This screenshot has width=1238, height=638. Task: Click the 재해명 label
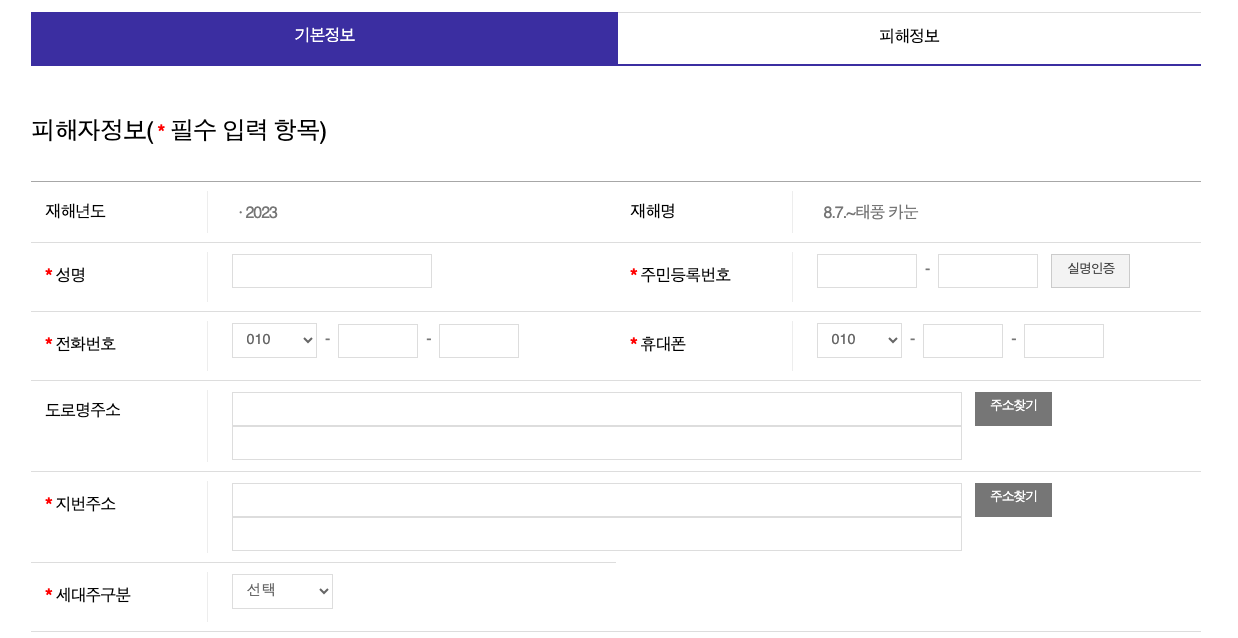pos(652,211)
